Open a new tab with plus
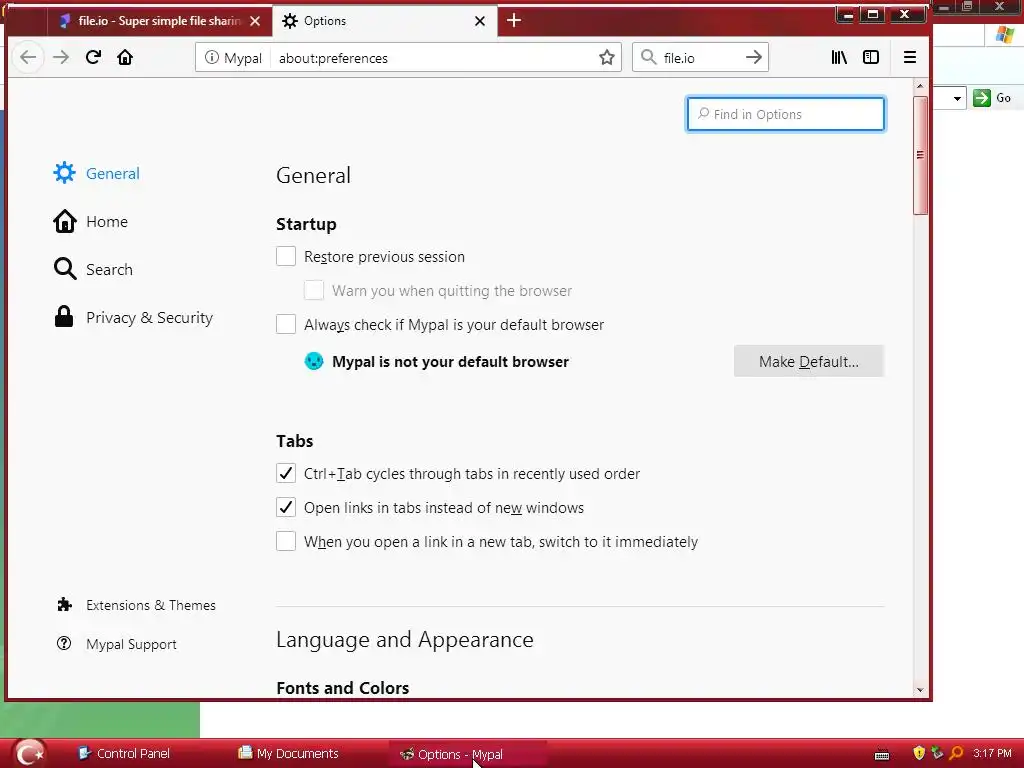This screenshot has width=1024, height=768. [514, 20]
